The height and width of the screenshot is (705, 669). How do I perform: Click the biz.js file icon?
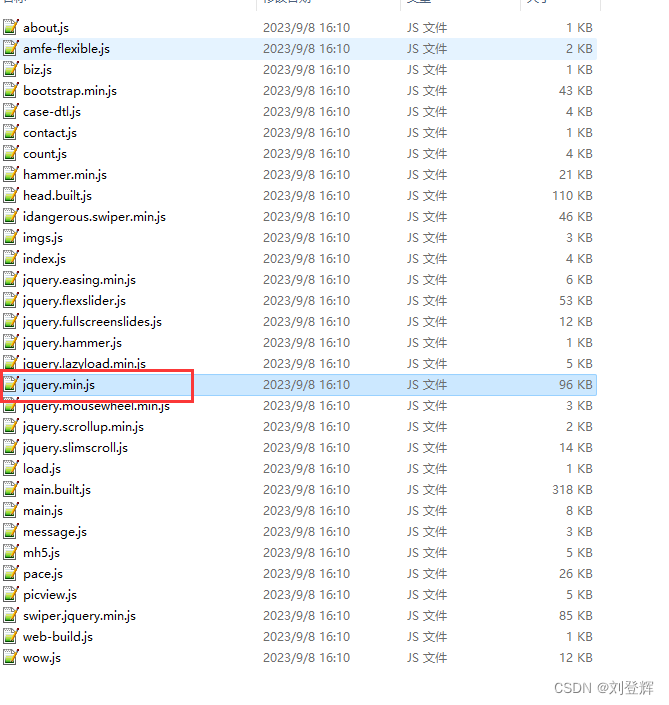(x=11, y=70)
